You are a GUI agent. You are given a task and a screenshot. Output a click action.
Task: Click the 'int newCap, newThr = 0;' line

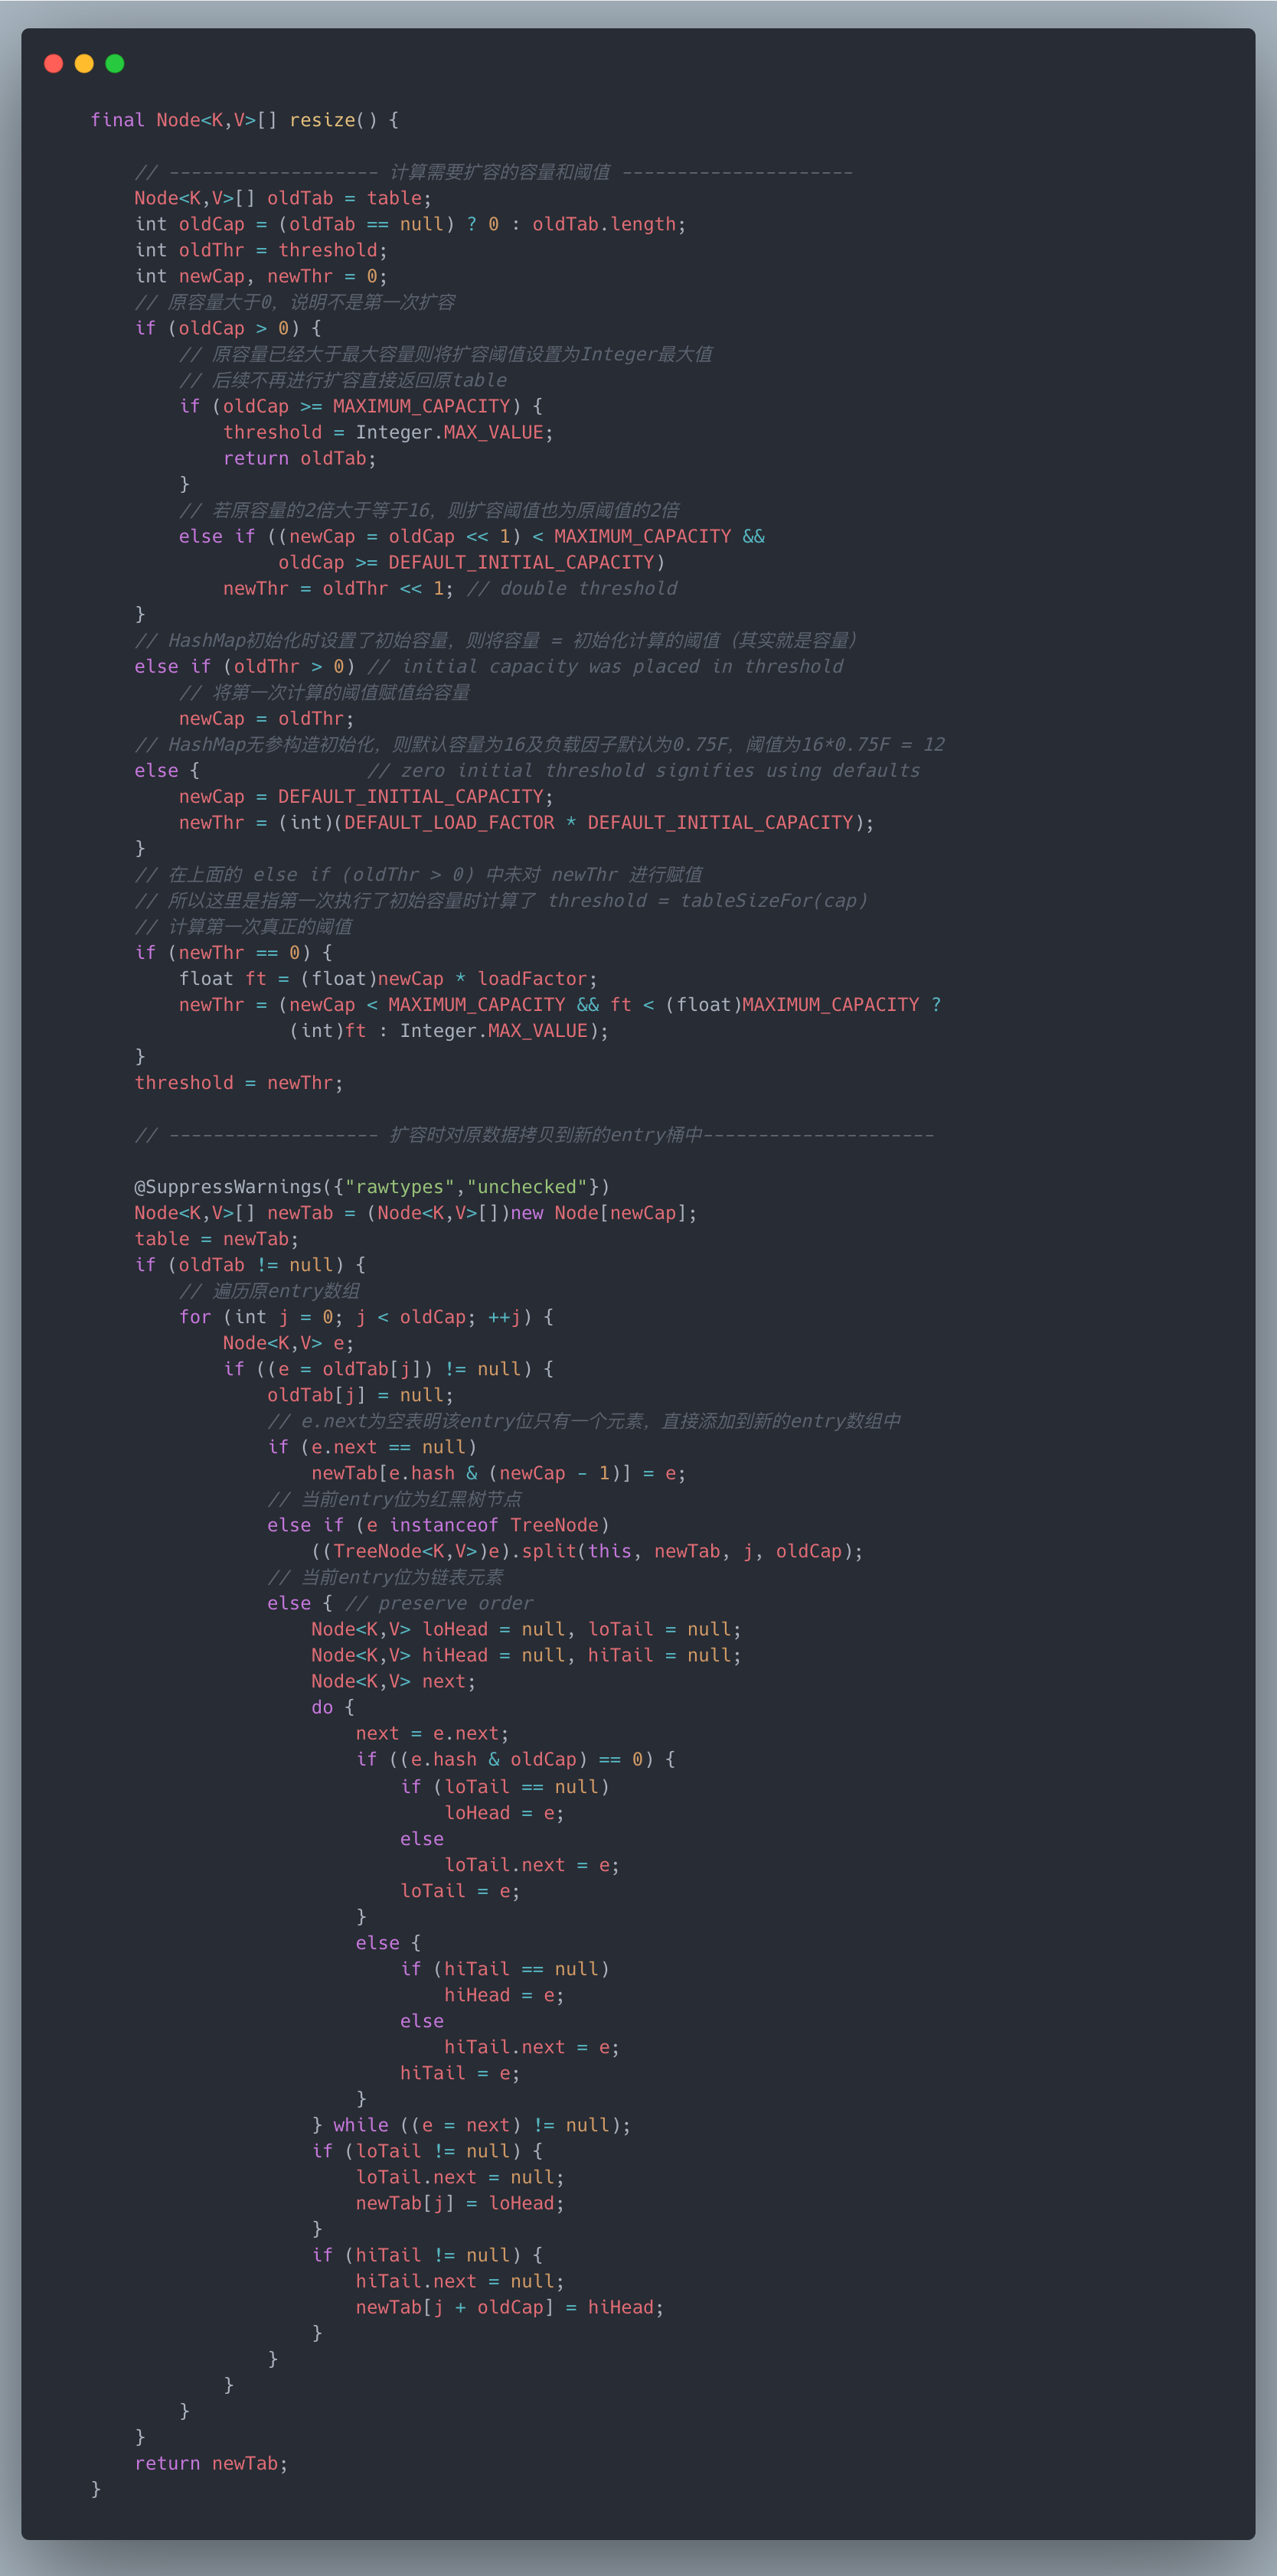tap(261, 276)
